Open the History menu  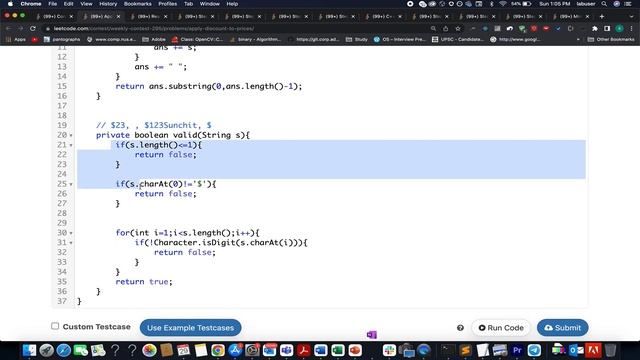108,4
